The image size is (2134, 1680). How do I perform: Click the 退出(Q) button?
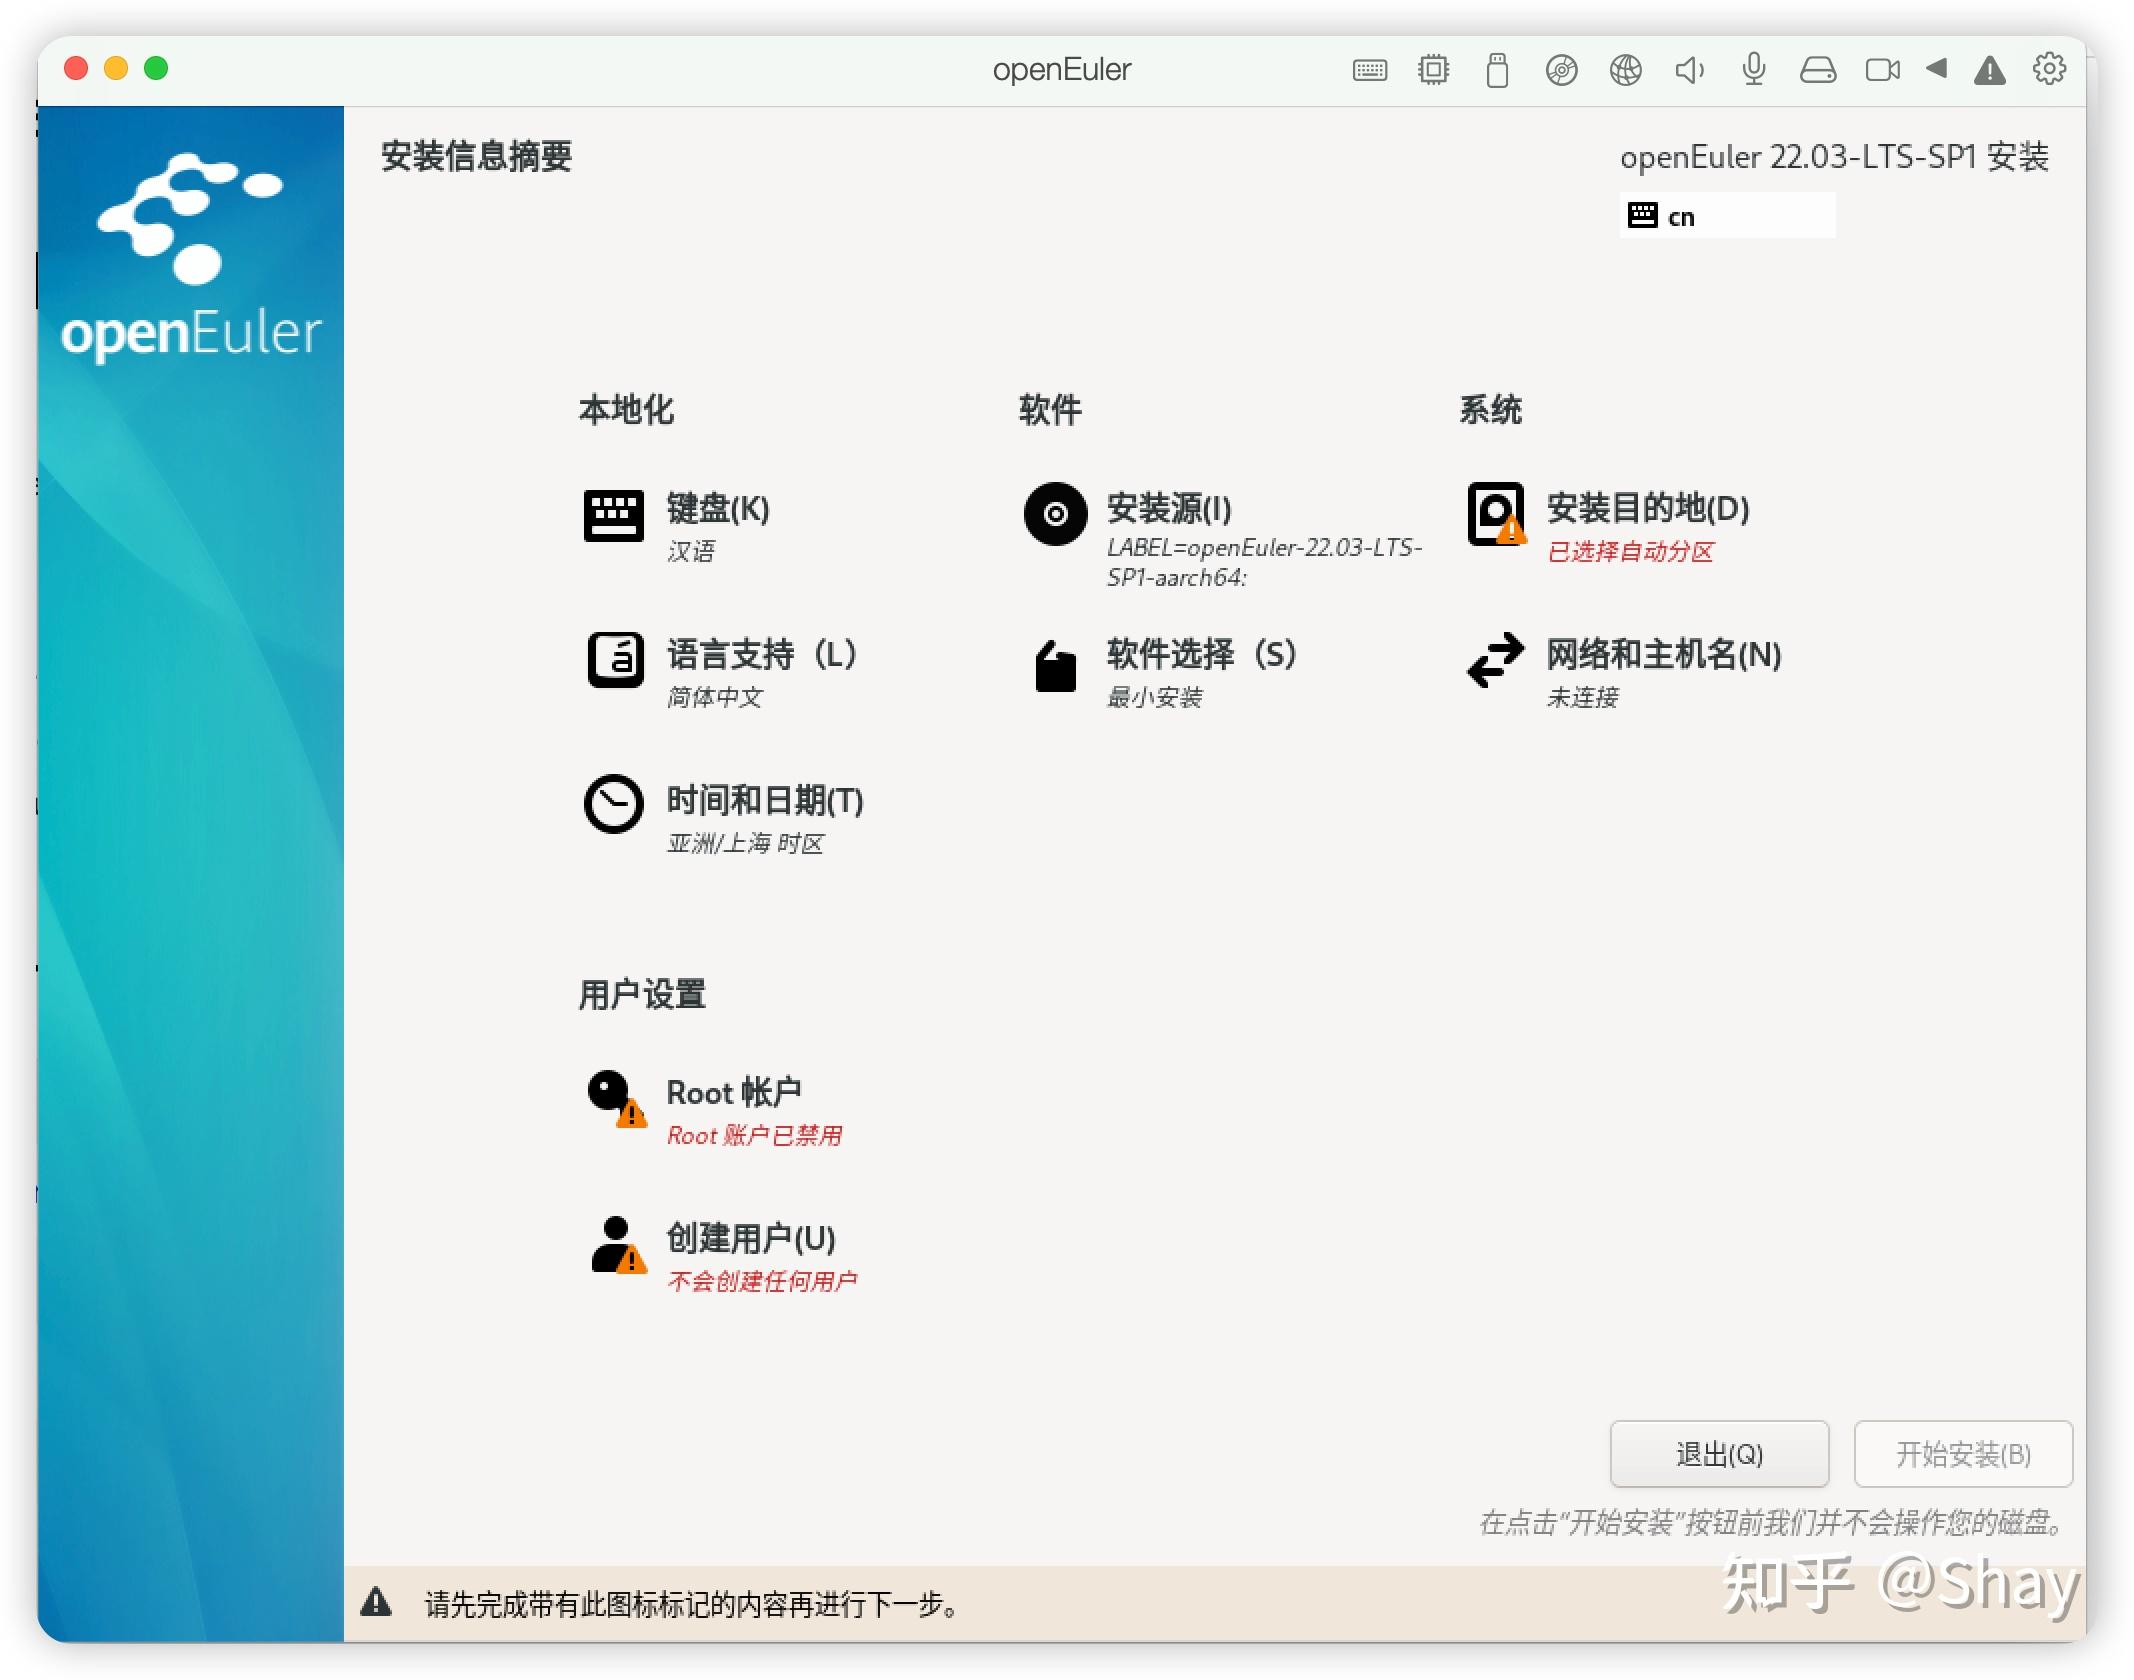click(1719, 1454)
